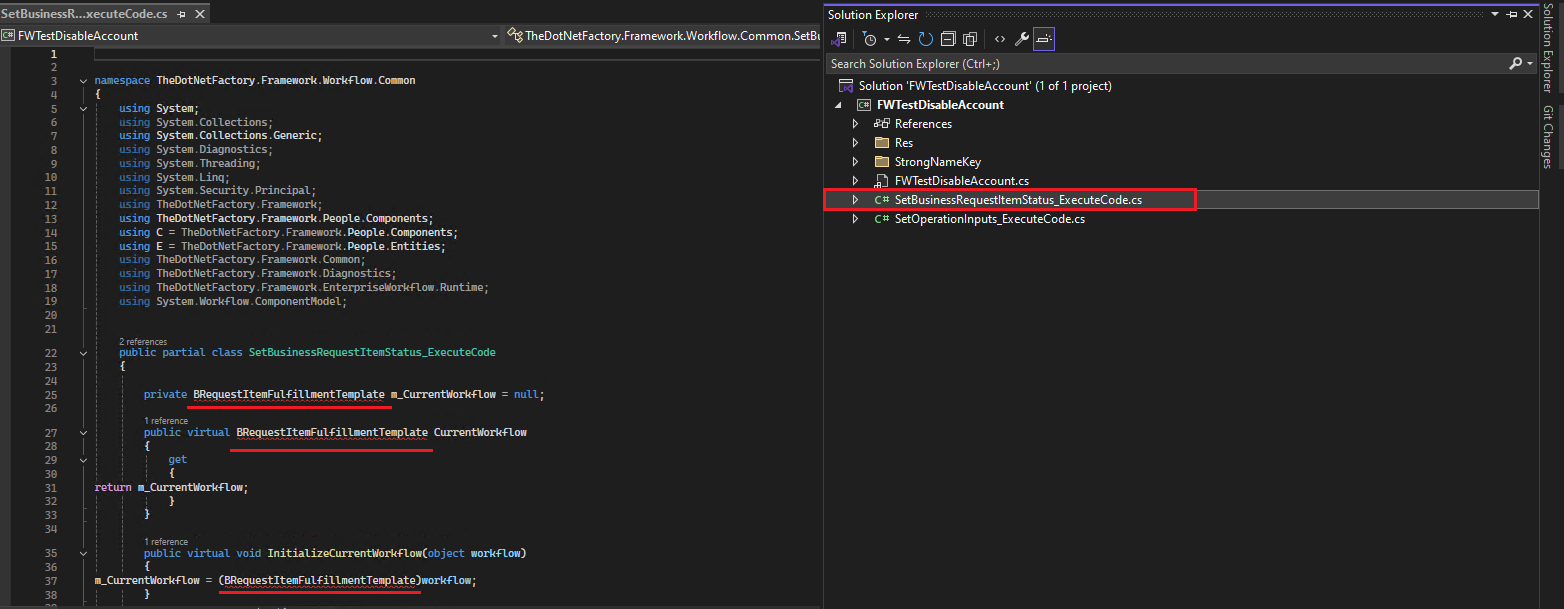Click the References icon in the tree

(881, 124)
